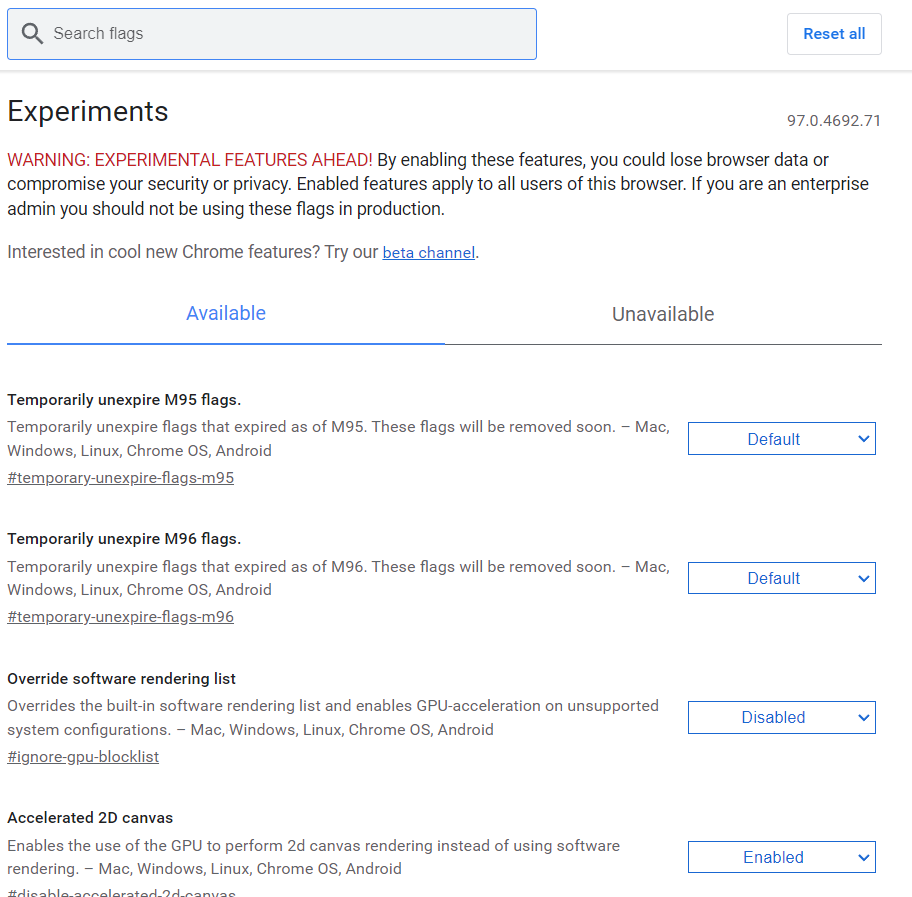The width and height of the screenshot is (912, 897).
Task: Click the version number 97.0.4692.71
Action: tap(833, 120)
